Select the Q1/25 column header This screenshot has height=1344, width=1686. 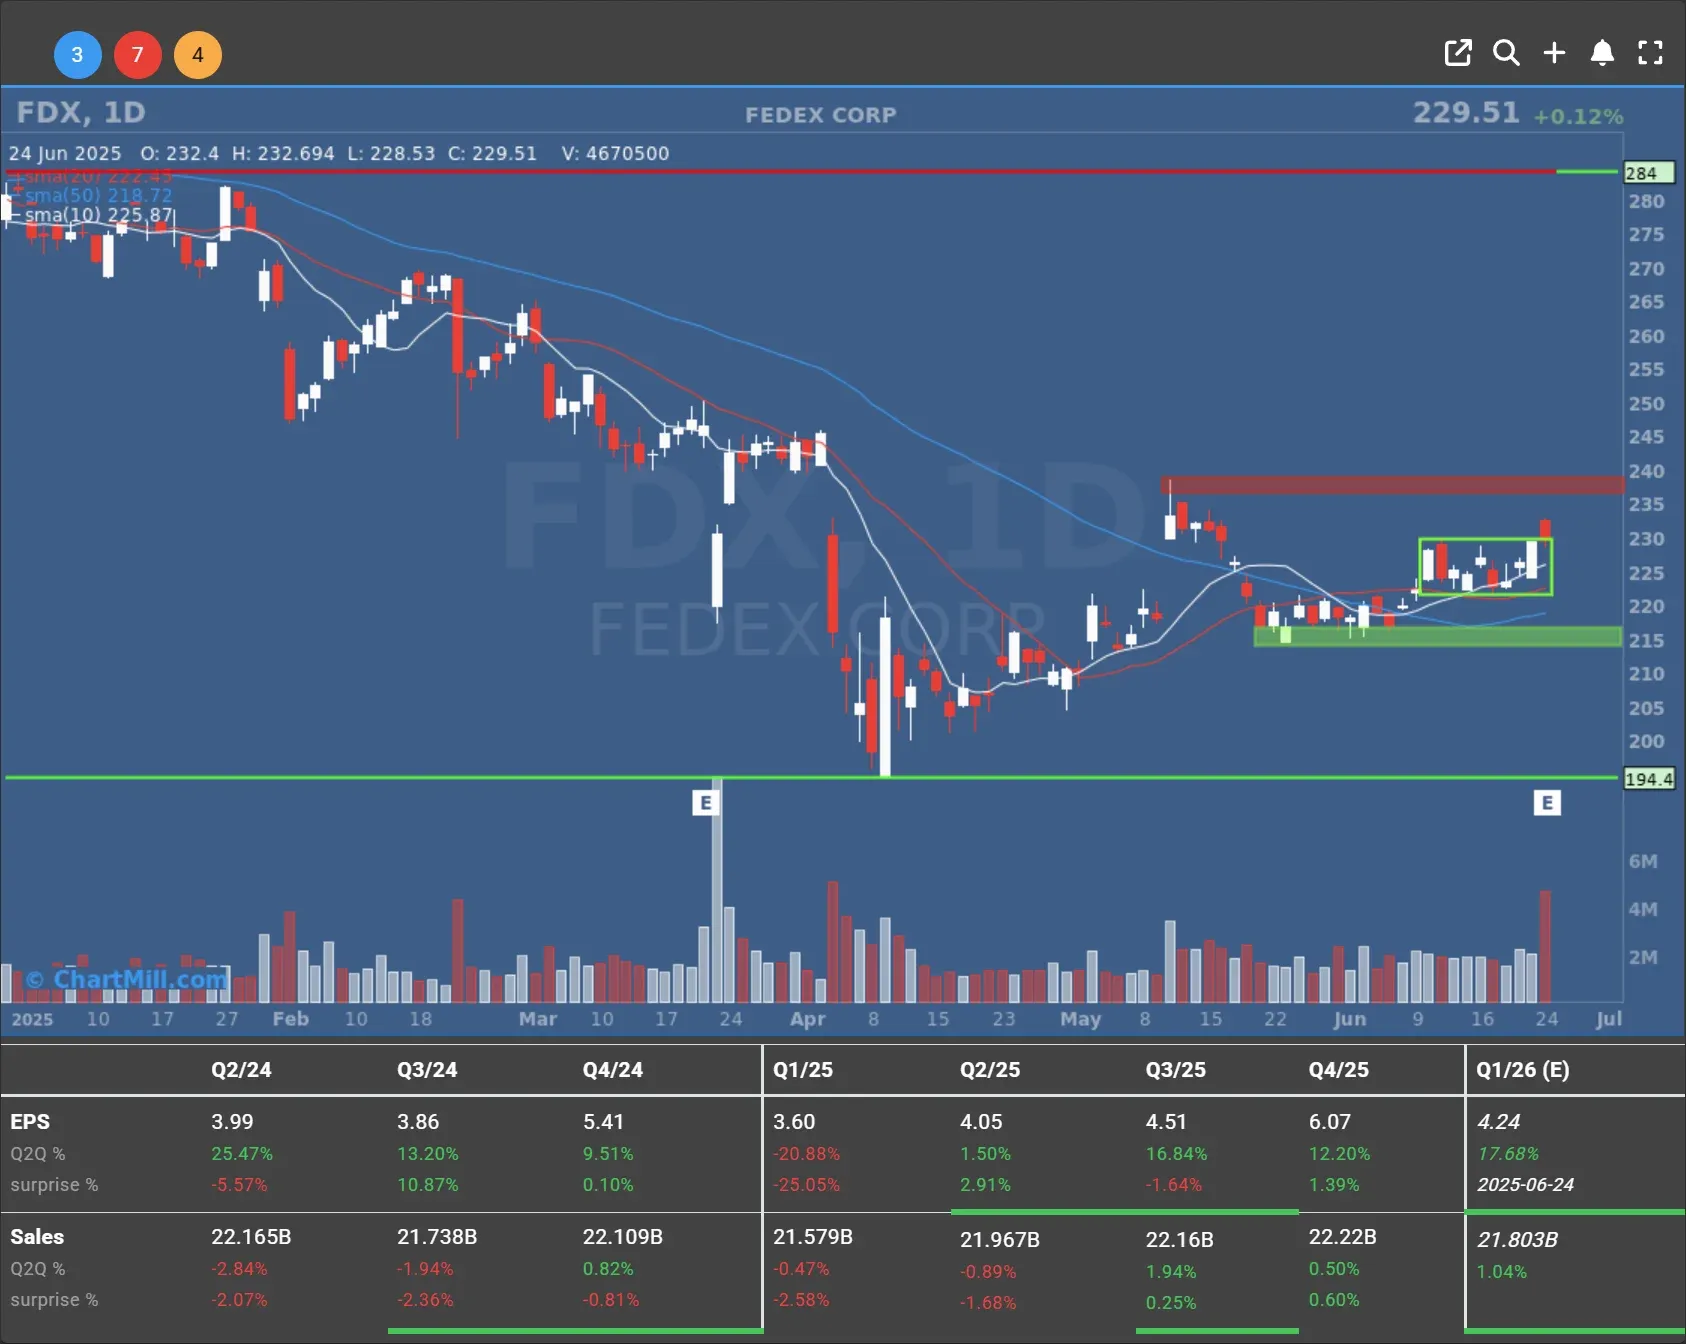click(803, 1070)
